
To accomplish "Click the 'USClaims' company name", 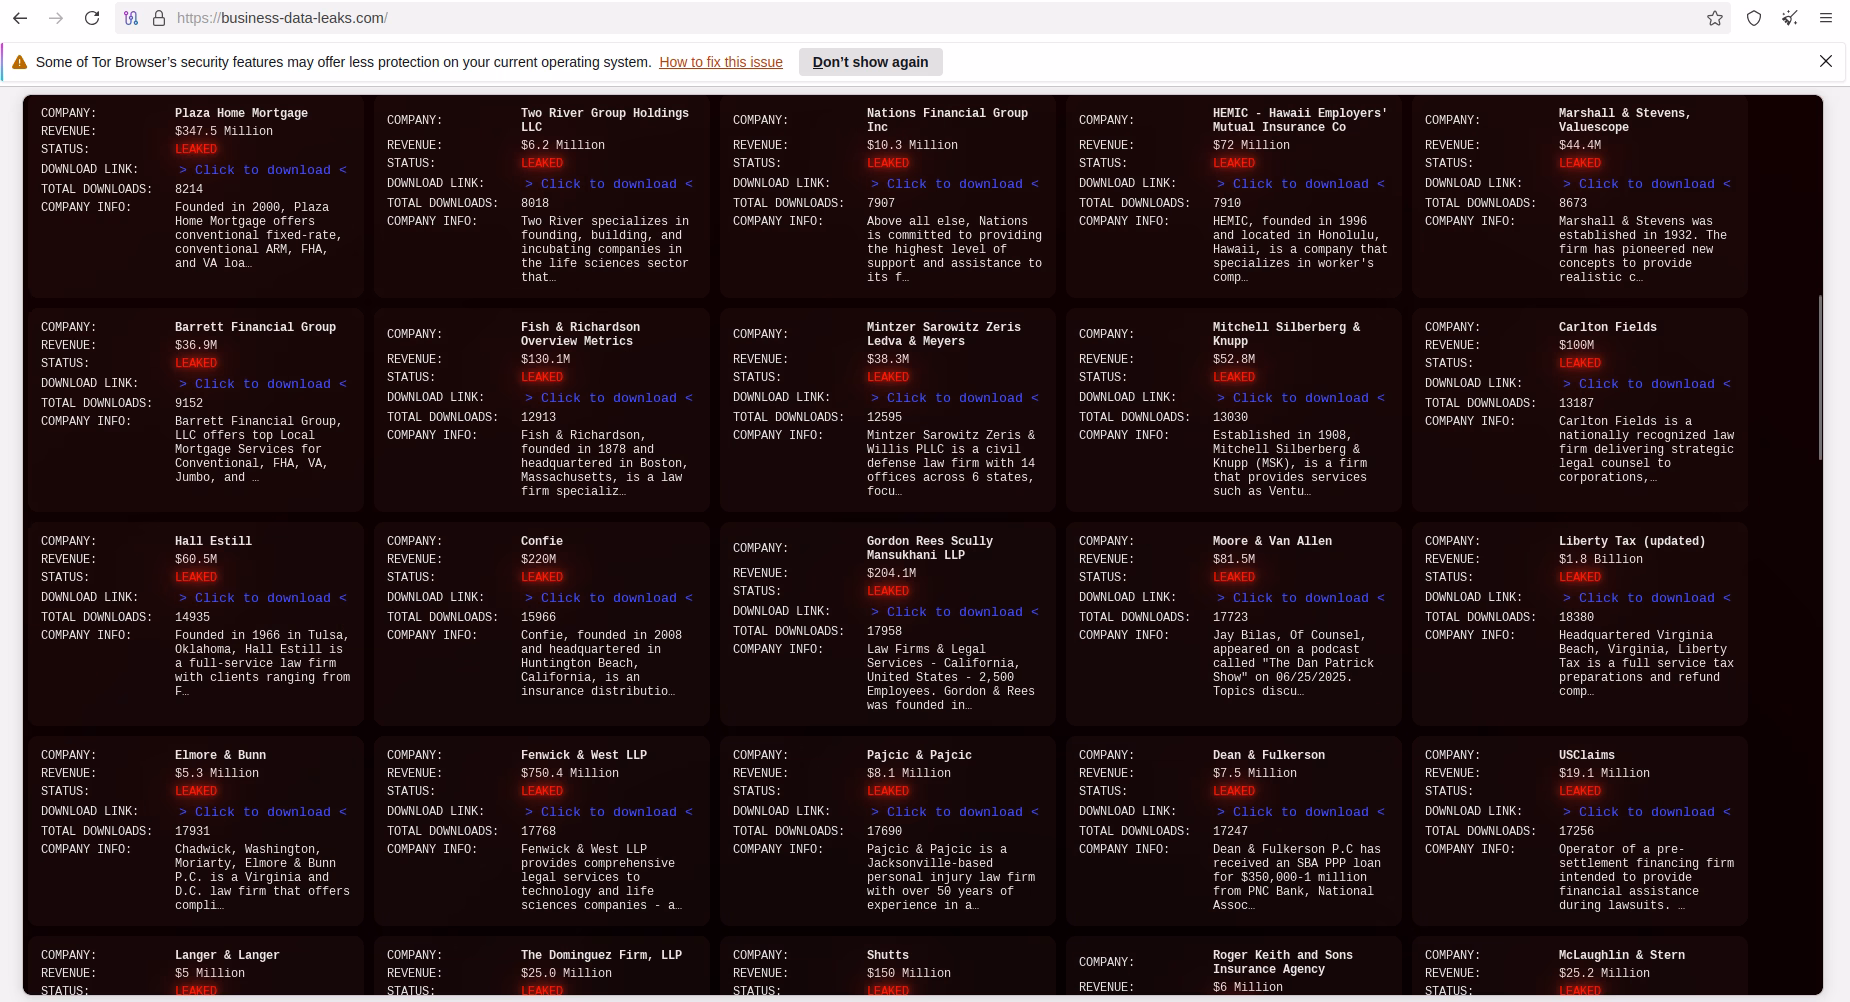I will [1587, 755].
